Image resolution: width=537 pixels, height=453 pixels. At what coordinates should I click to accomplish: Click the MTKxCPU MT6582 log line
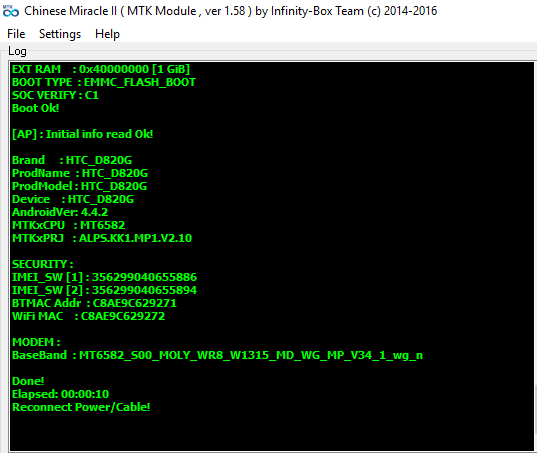point(68,225)
